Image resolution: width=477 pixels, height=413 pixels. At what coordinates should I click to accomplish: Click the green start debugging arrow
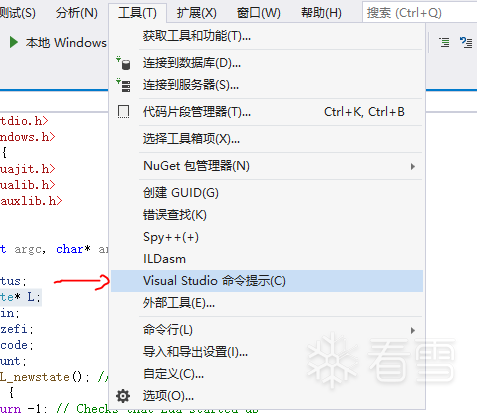point(14,42)
